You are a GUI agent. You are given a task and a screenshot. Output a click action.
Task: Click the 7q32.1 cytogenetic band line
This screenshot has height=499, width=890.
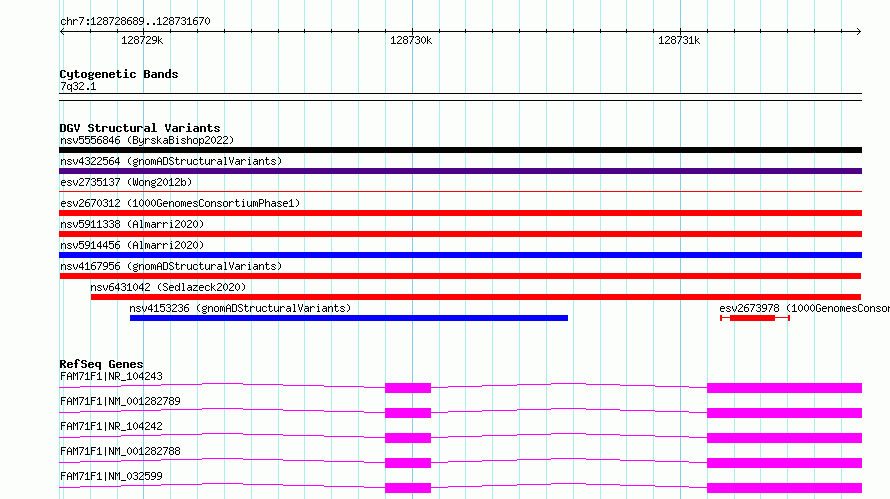coord(460,97)
